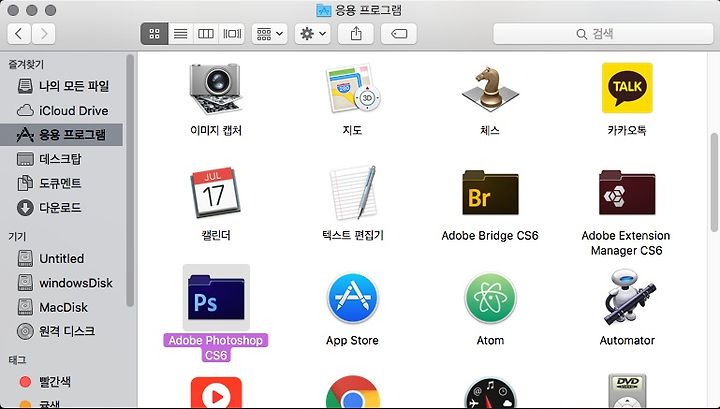Open Remote Disc (원격 디스크) in sidebar
The height and width of the screenshot is (409, 720).
[62, 331]
